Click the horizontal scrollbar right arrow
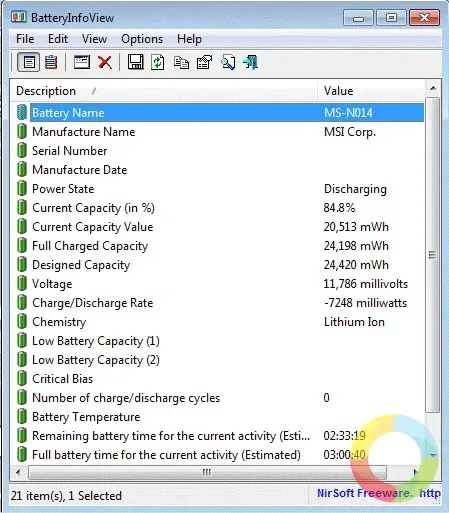449x513 pixels. click(x=415, y=472)
